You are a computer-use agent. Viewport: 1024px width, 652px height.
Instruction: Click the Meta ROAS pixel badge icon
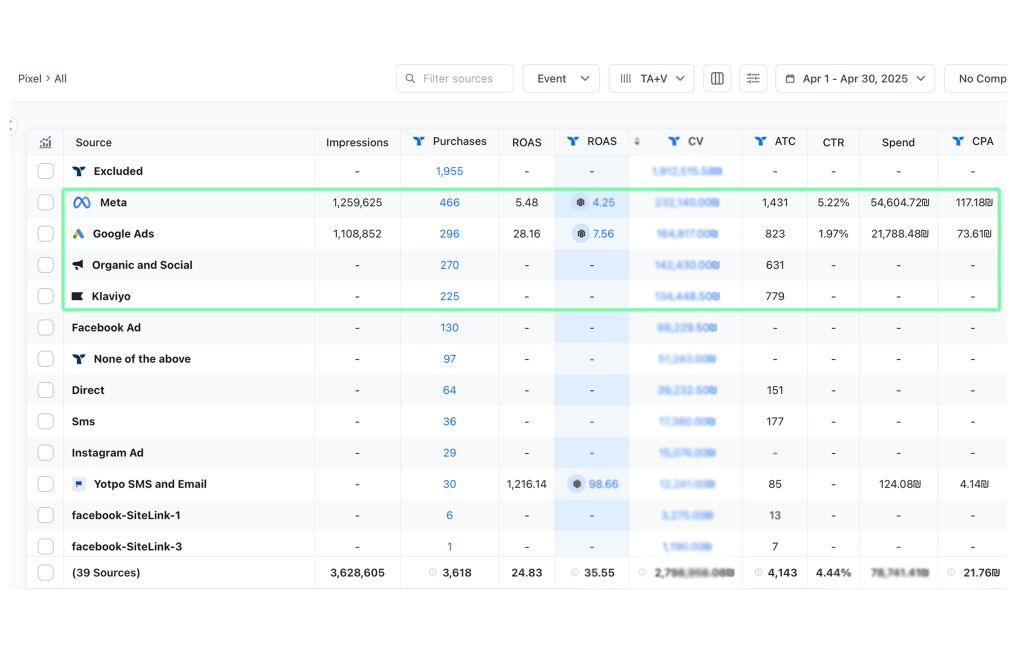[x=580, y=203]
